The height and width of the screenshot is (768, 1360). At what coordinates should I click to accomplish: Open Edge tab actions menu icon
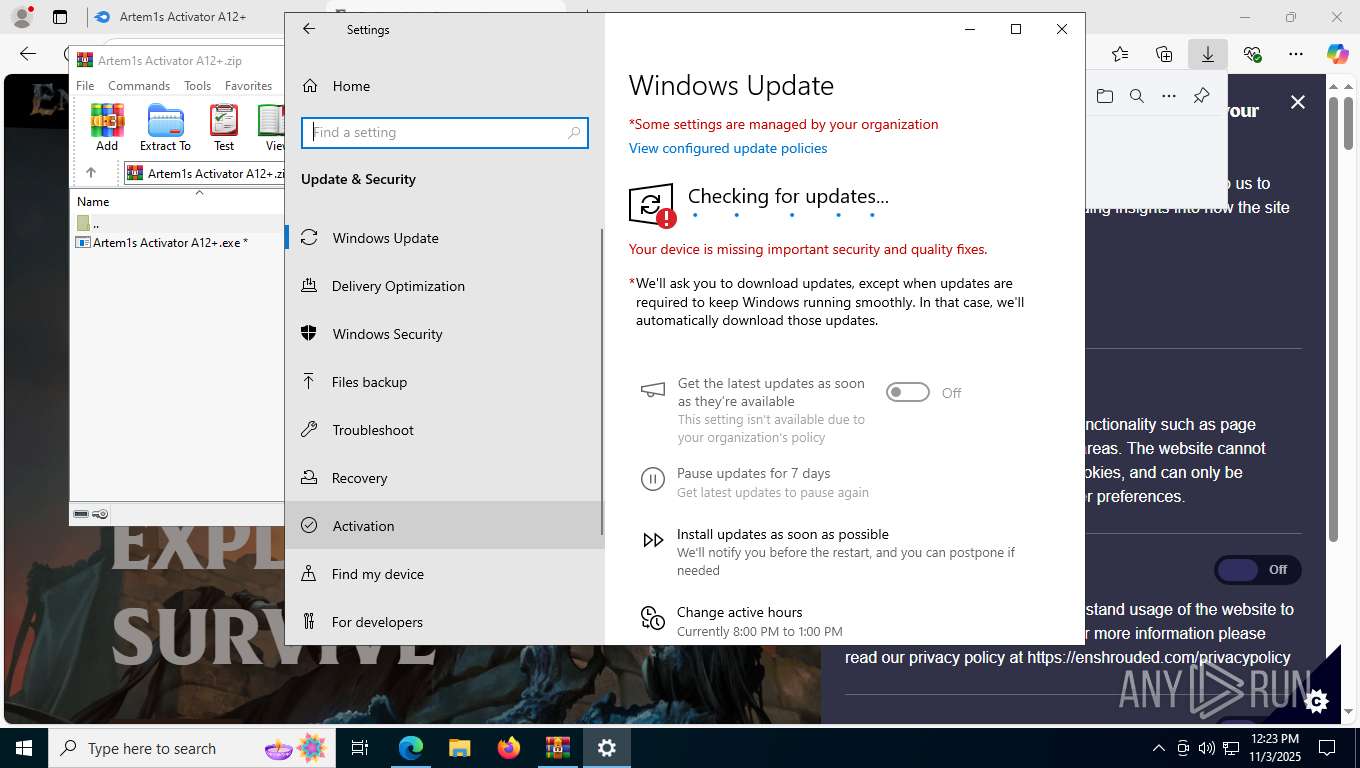60,17
